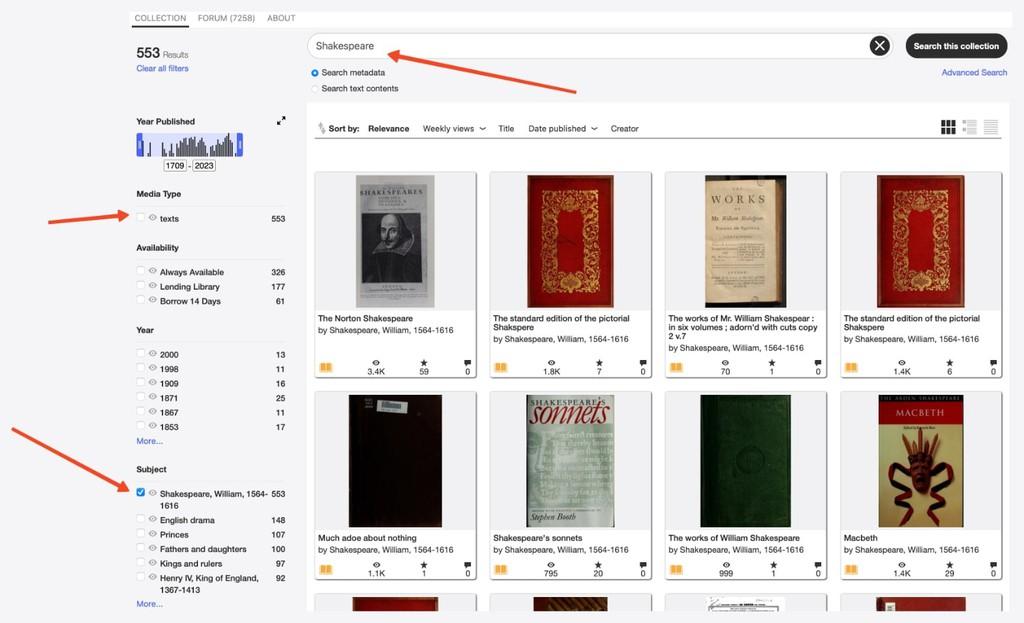The image size is (1024, 623).
Task: Hide English drama subject via eye icon
Action: click(152, 519)
